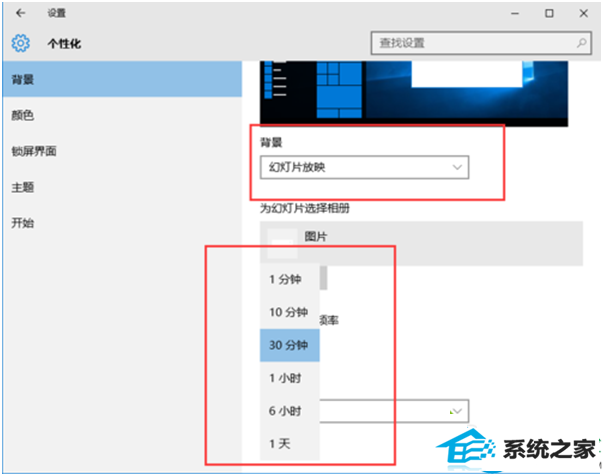
Task: Click the settings gear icon
Action: click(x=20, y=43)
